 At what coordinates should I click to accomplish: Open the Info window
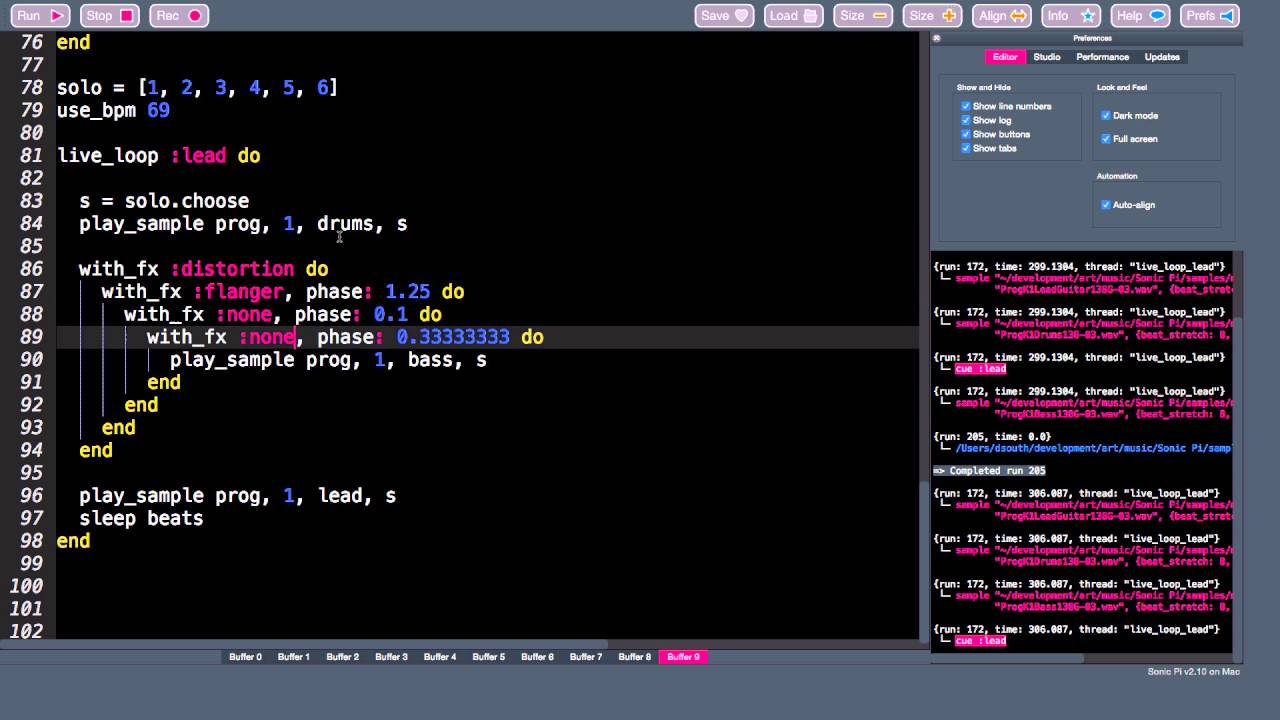[1071, 15]
